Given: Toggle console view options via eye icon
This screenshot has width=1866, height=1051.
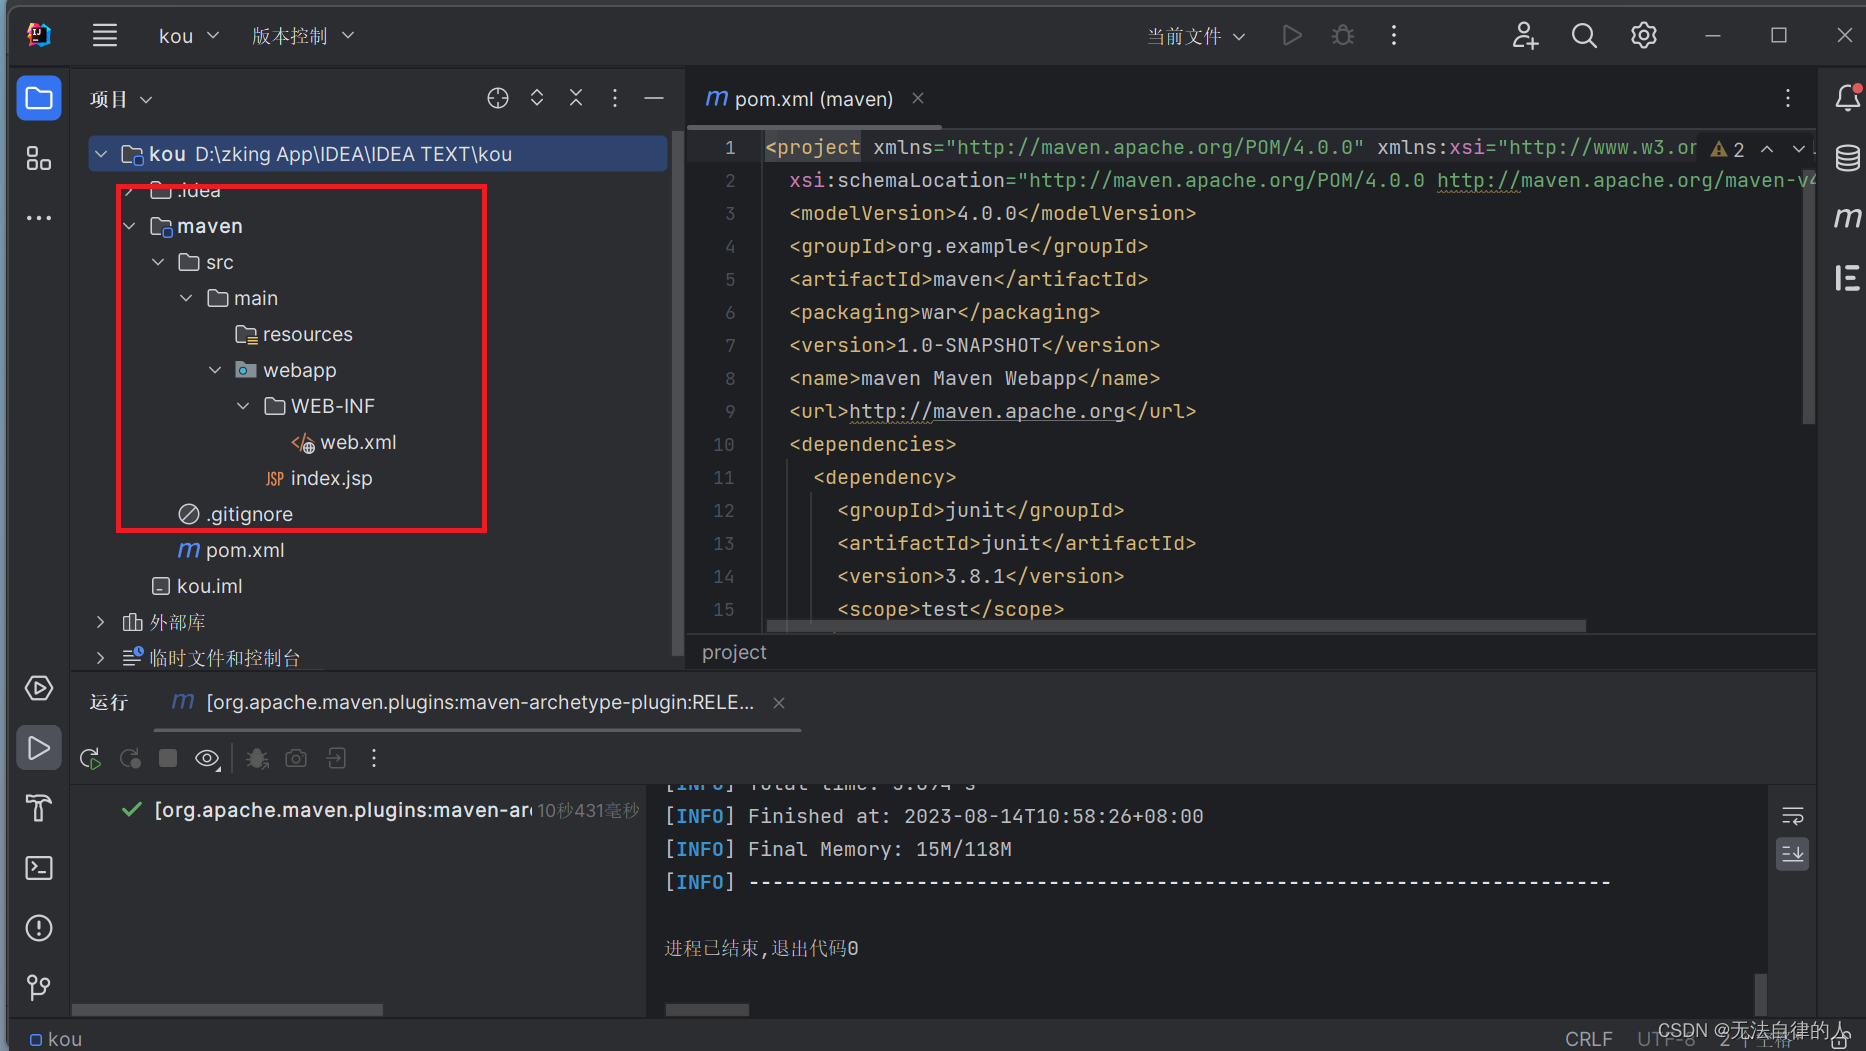Looking at the screenshot, I should pos(207,758).
